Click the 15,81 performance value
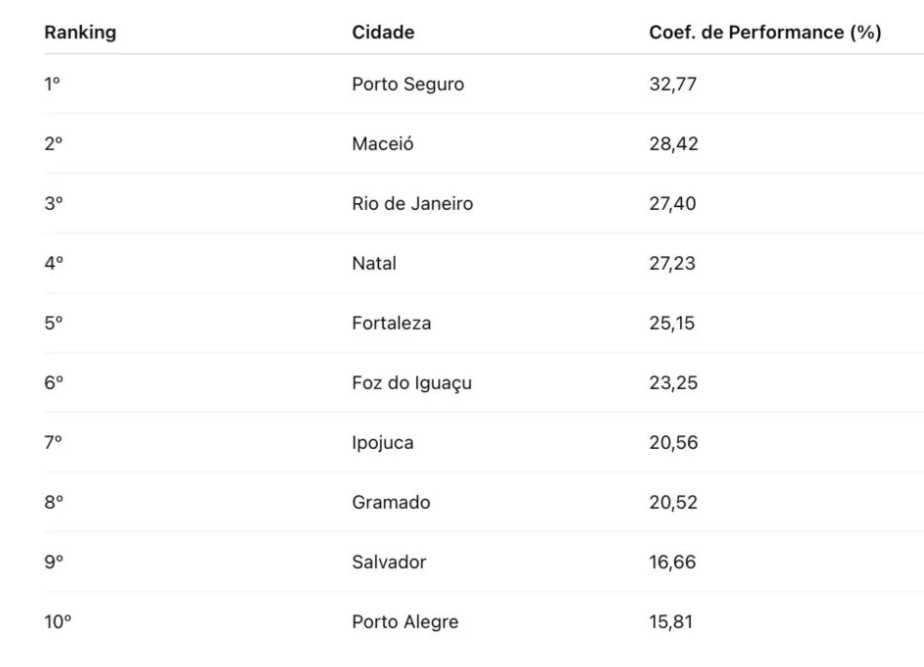The height and width of the screenshot is (667, 924). pos(671,622)
